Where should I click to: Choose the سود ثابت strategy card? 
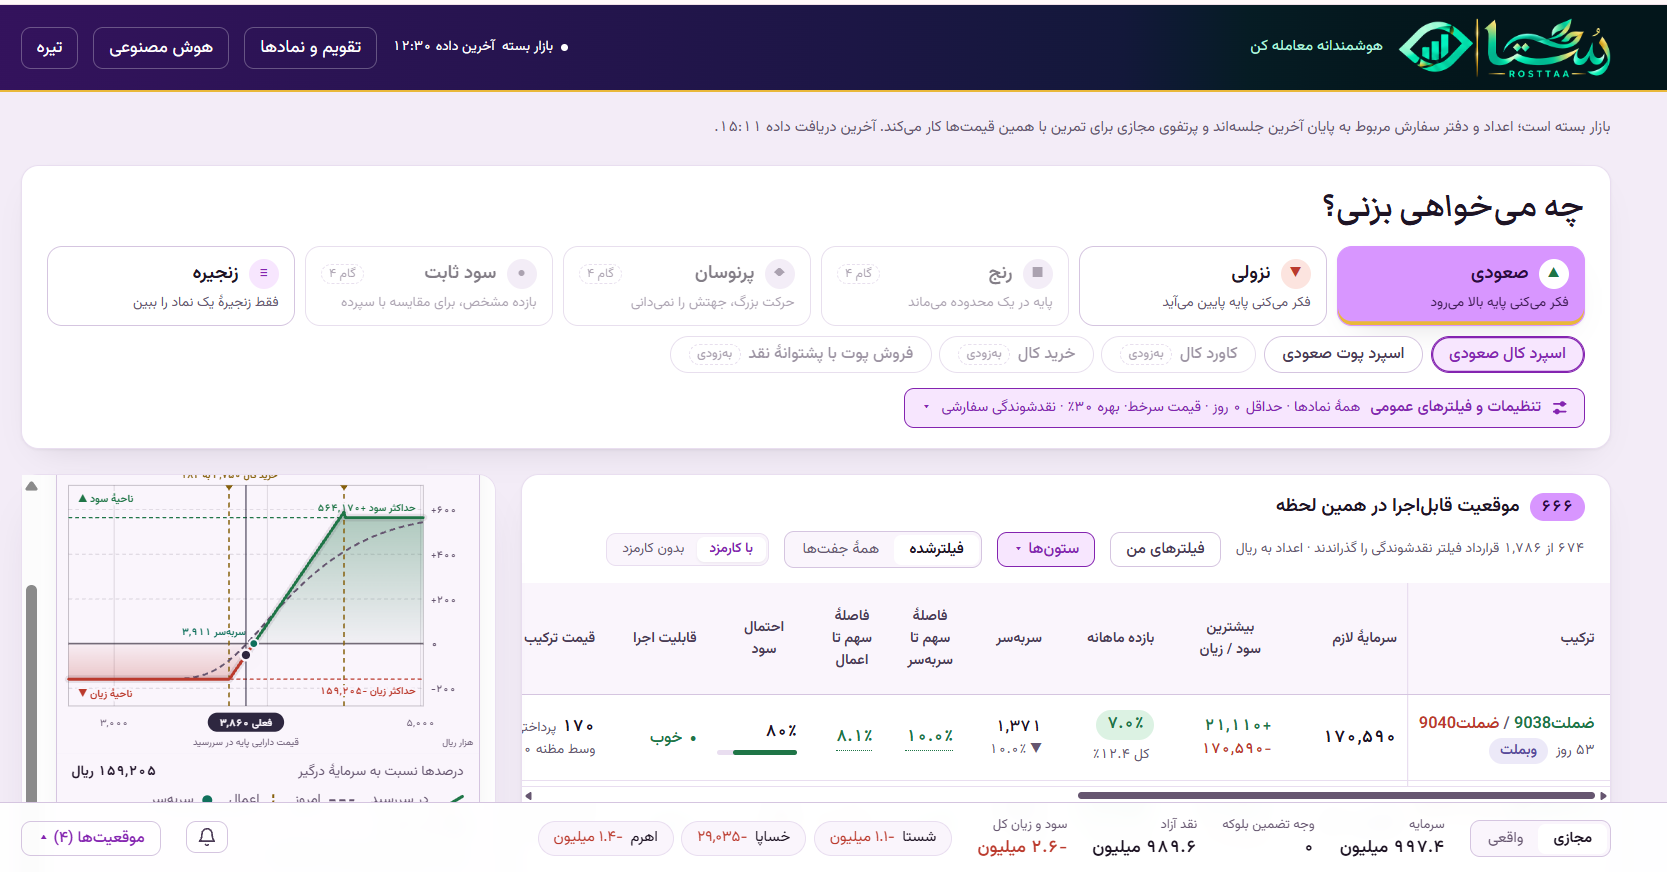coord(429,286)
